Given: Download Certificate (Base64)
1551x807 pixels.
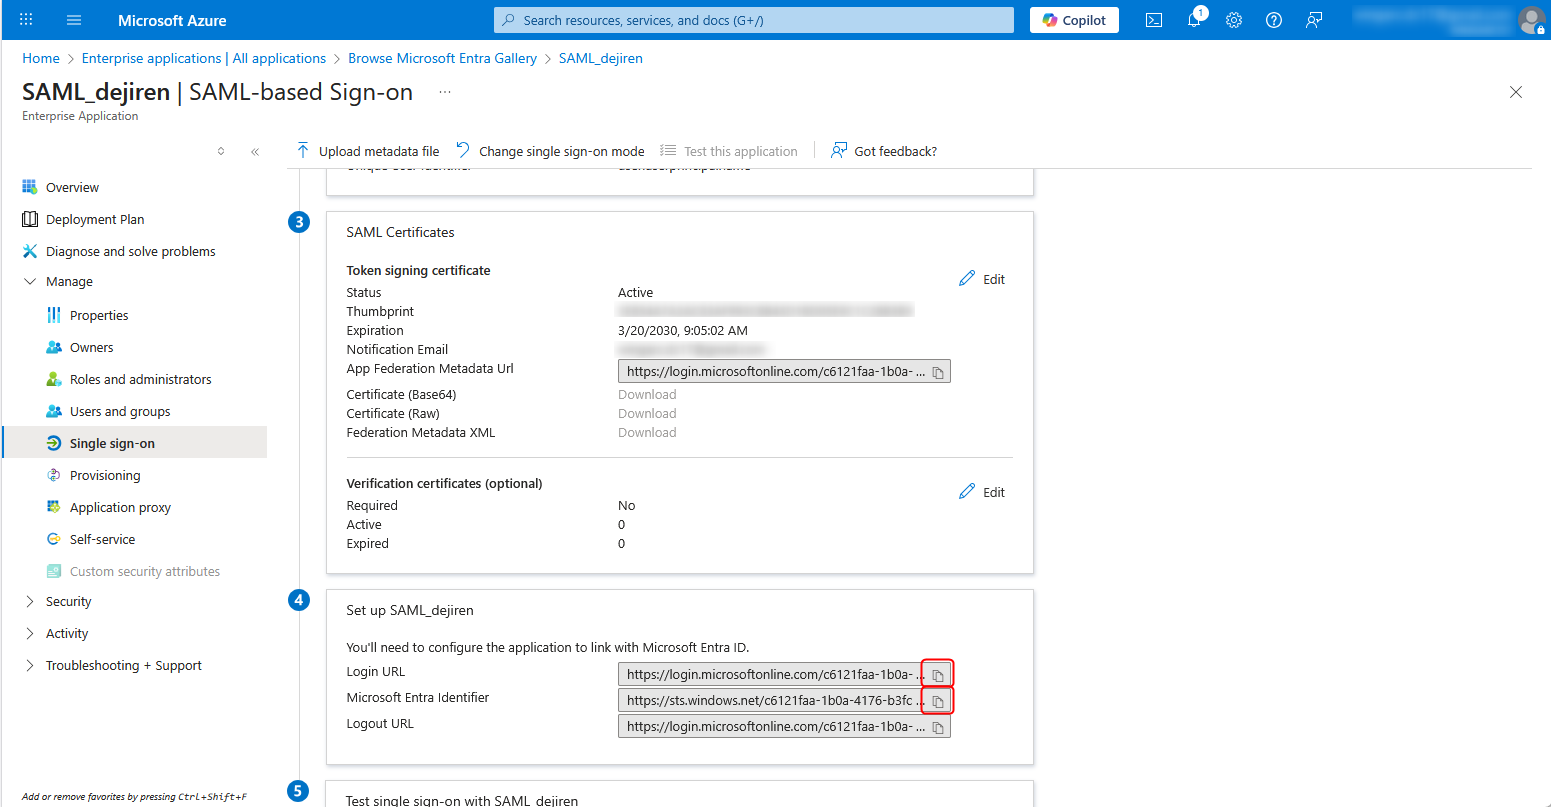Looking at the screenshot, I should 647,395.
